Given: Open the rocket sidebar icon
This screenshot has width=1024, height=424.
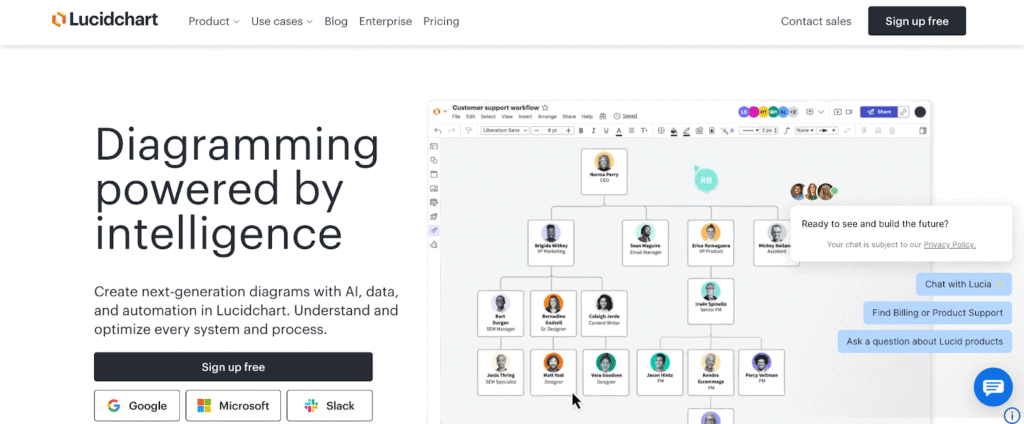Looking at the screenshot, I should point(434,216).
